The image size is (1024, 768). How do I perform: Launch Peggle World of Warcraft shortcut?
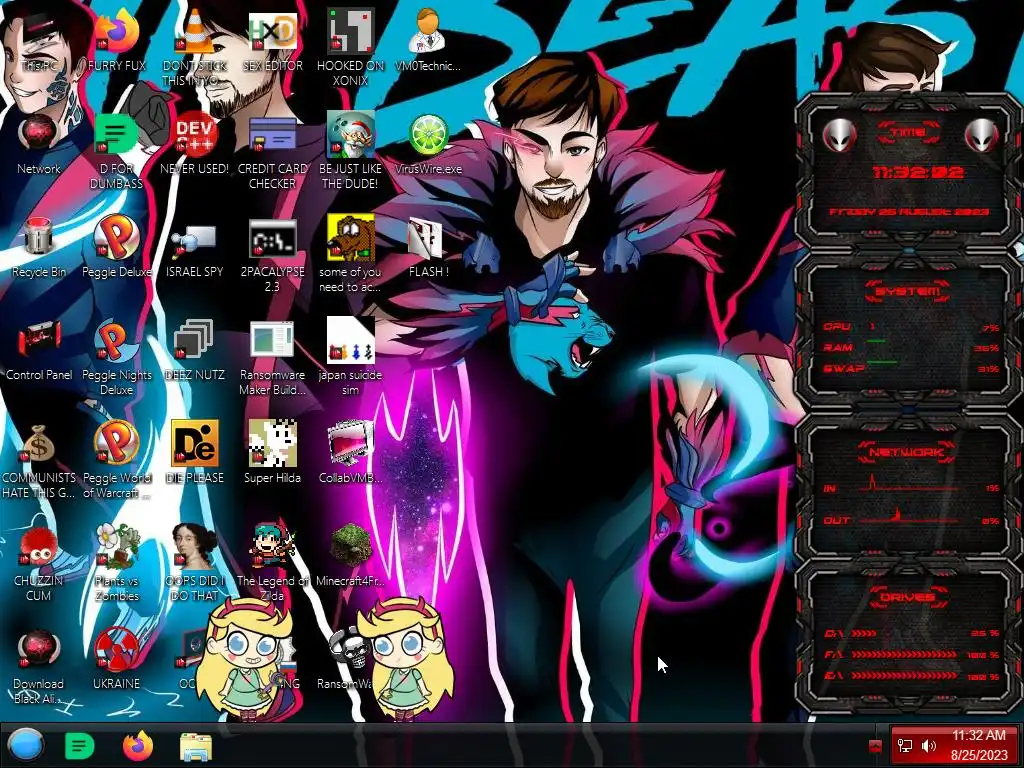pyautogui.click(x=117, y=461)
